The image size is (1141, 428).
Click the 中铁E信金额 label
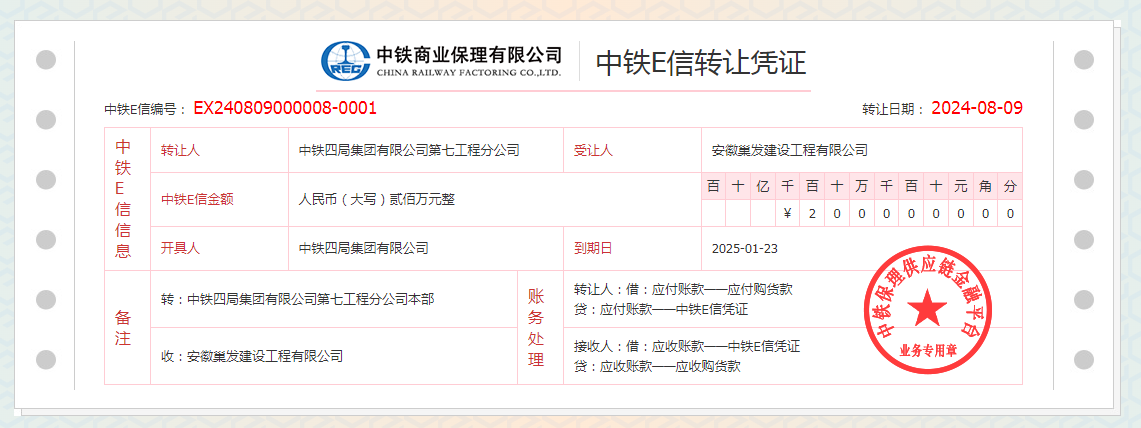click(x=197, y=199)
